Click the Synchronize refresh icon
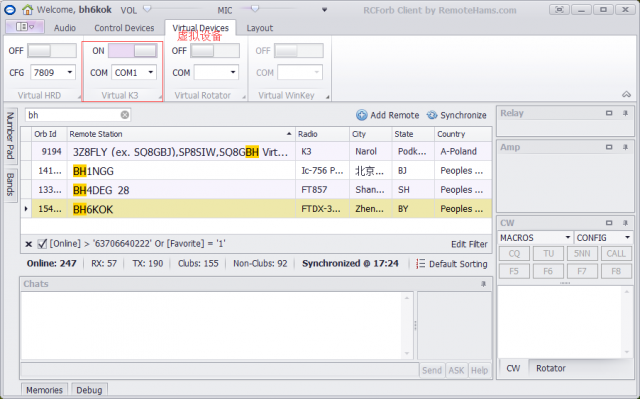 (x=432, y=115)
